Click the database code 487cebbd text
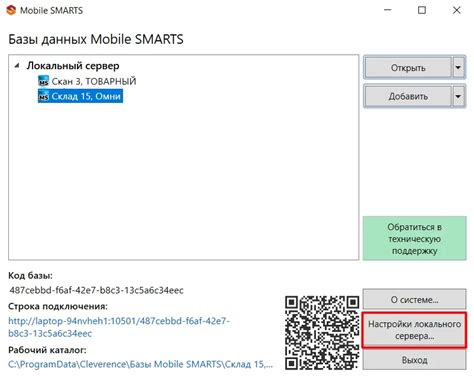Viewport: 474px width, 378px height. [96, 290]
